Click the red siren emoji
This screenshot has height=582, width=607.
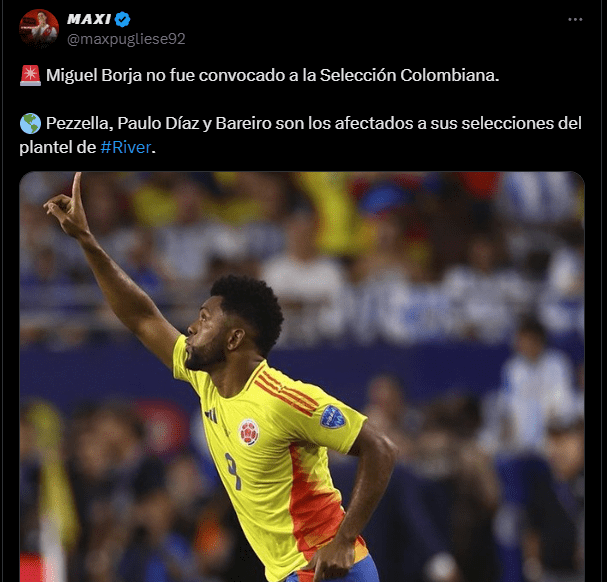tap(30, 75)
